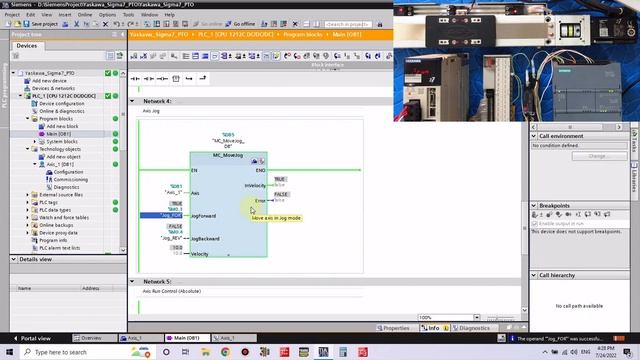Switch to Portal view
Screen dimensions: 640x360
[x=32, y=338]
